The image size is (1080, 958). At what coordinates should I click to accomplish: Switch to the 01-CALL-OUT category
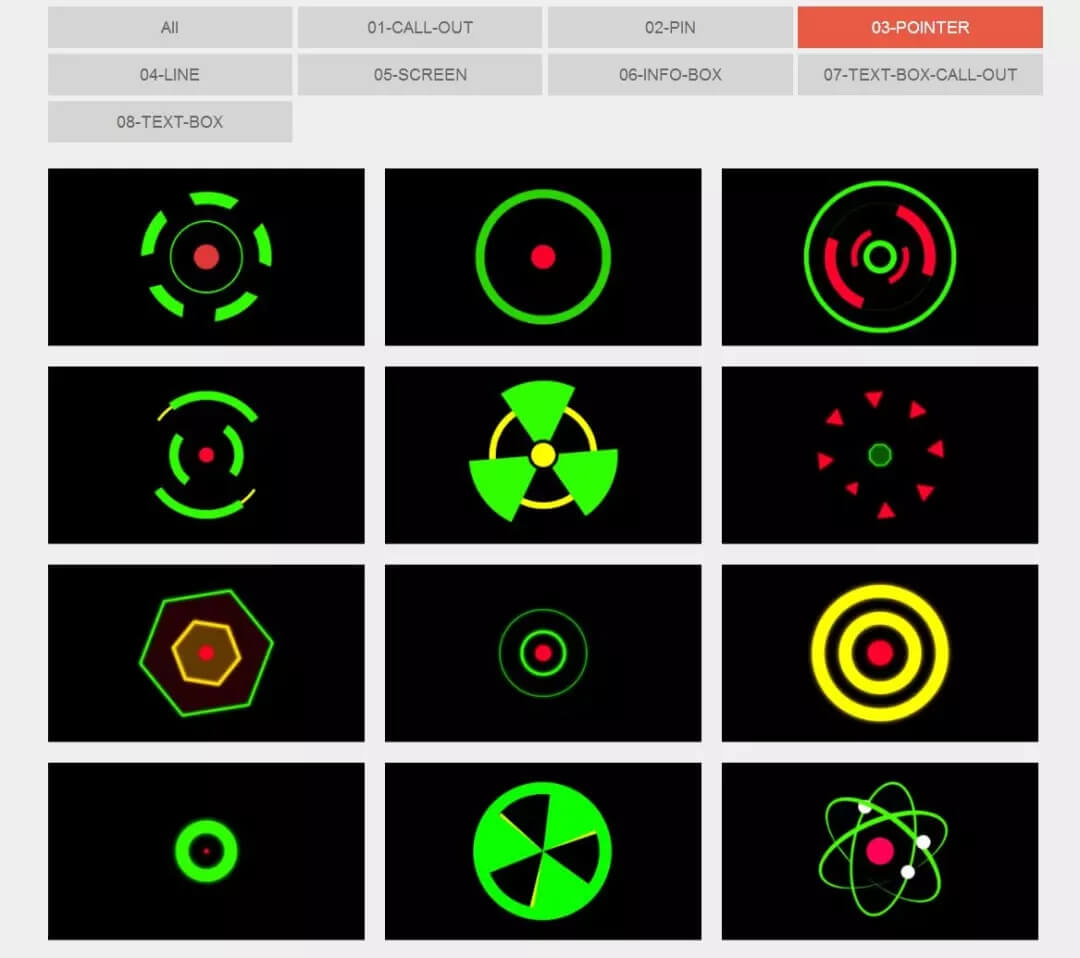[420, 27]
